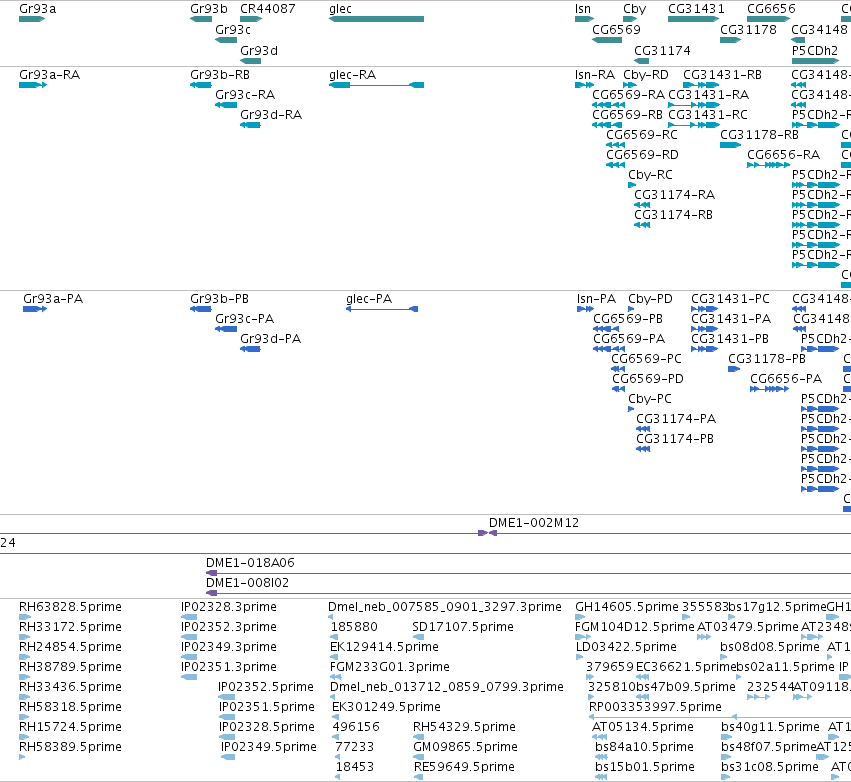Click the SD17107.5prime EST

click(418, 637)
